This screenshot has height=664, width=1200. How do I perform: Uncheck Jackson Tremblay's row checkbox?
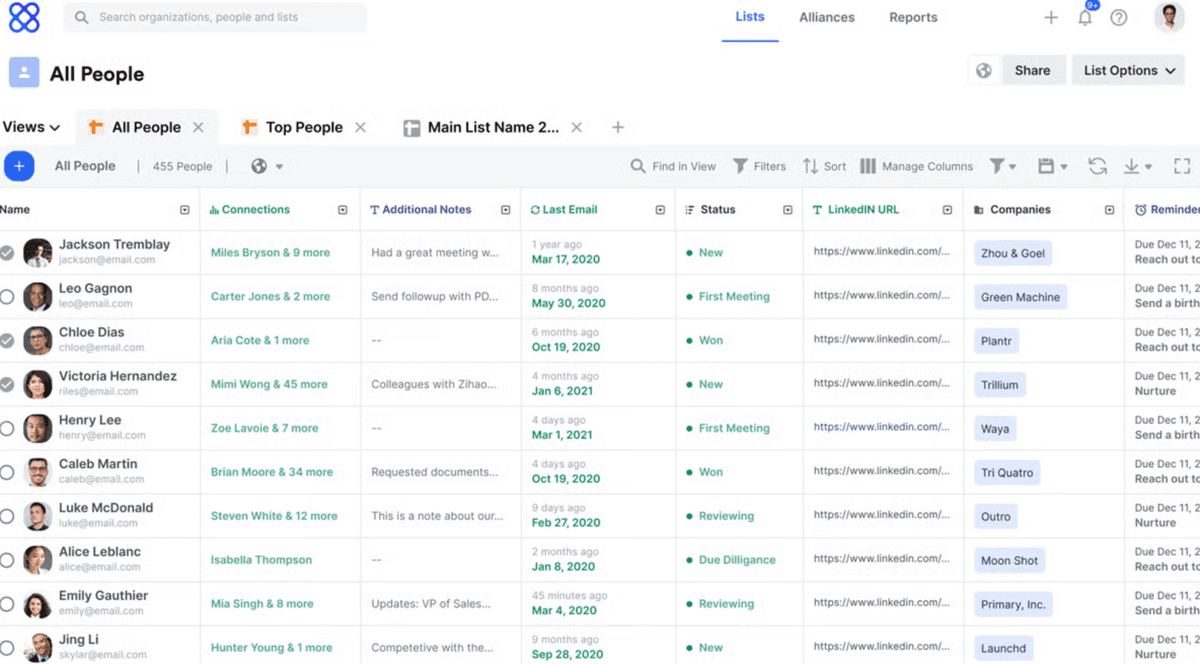[x=7, y=253]
